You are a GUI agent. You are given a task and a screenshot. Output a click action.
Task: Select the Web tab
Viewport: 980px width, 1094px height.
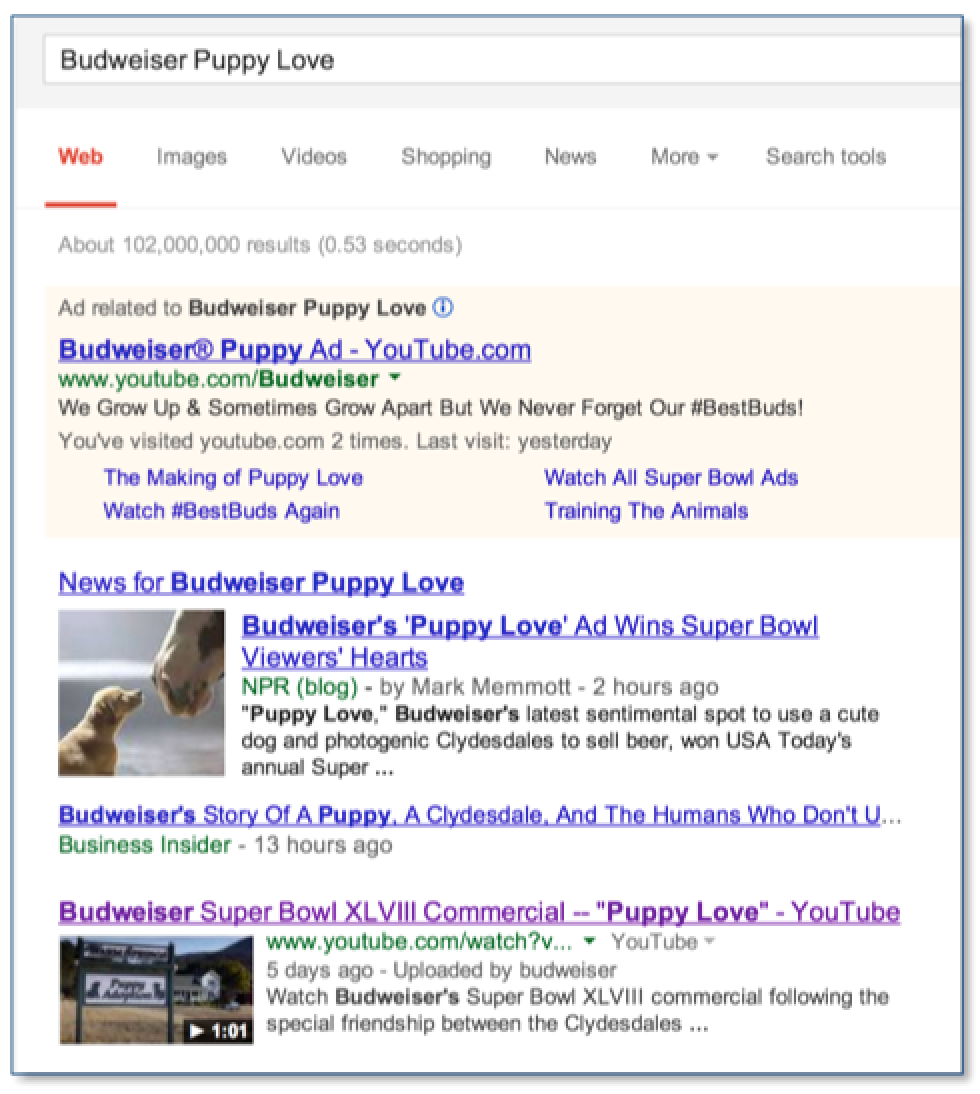point(80,157)
